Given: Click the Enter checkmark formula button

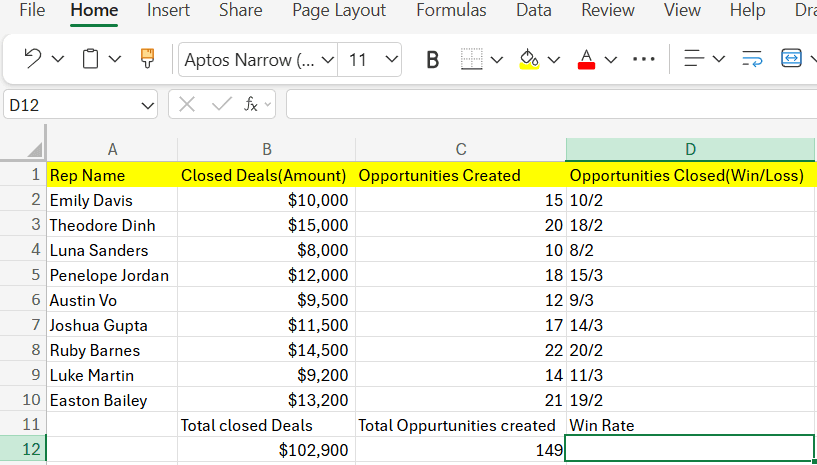Looking at the screenshot, I should pos(221,105).
